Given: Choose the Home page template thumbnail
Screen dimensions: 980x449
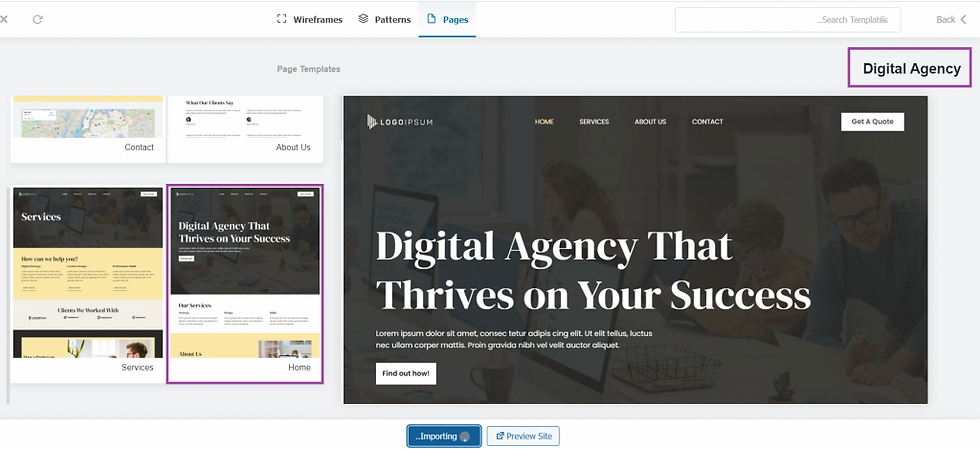Looking at the screenshot, I should click(x=245, y=284).
